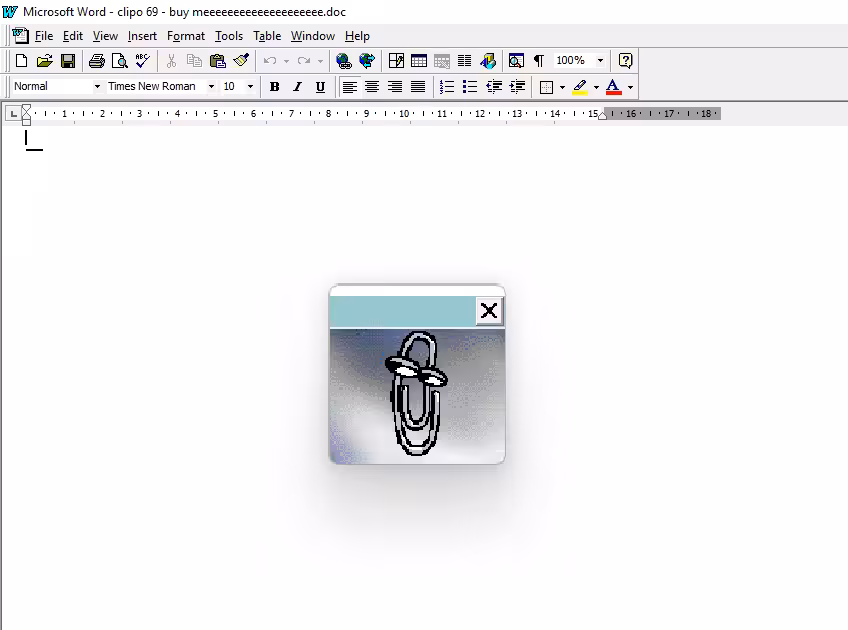The image size is (848, 630).
Task: Expand the border style dropdown arrow
Action: coord(562,87)
